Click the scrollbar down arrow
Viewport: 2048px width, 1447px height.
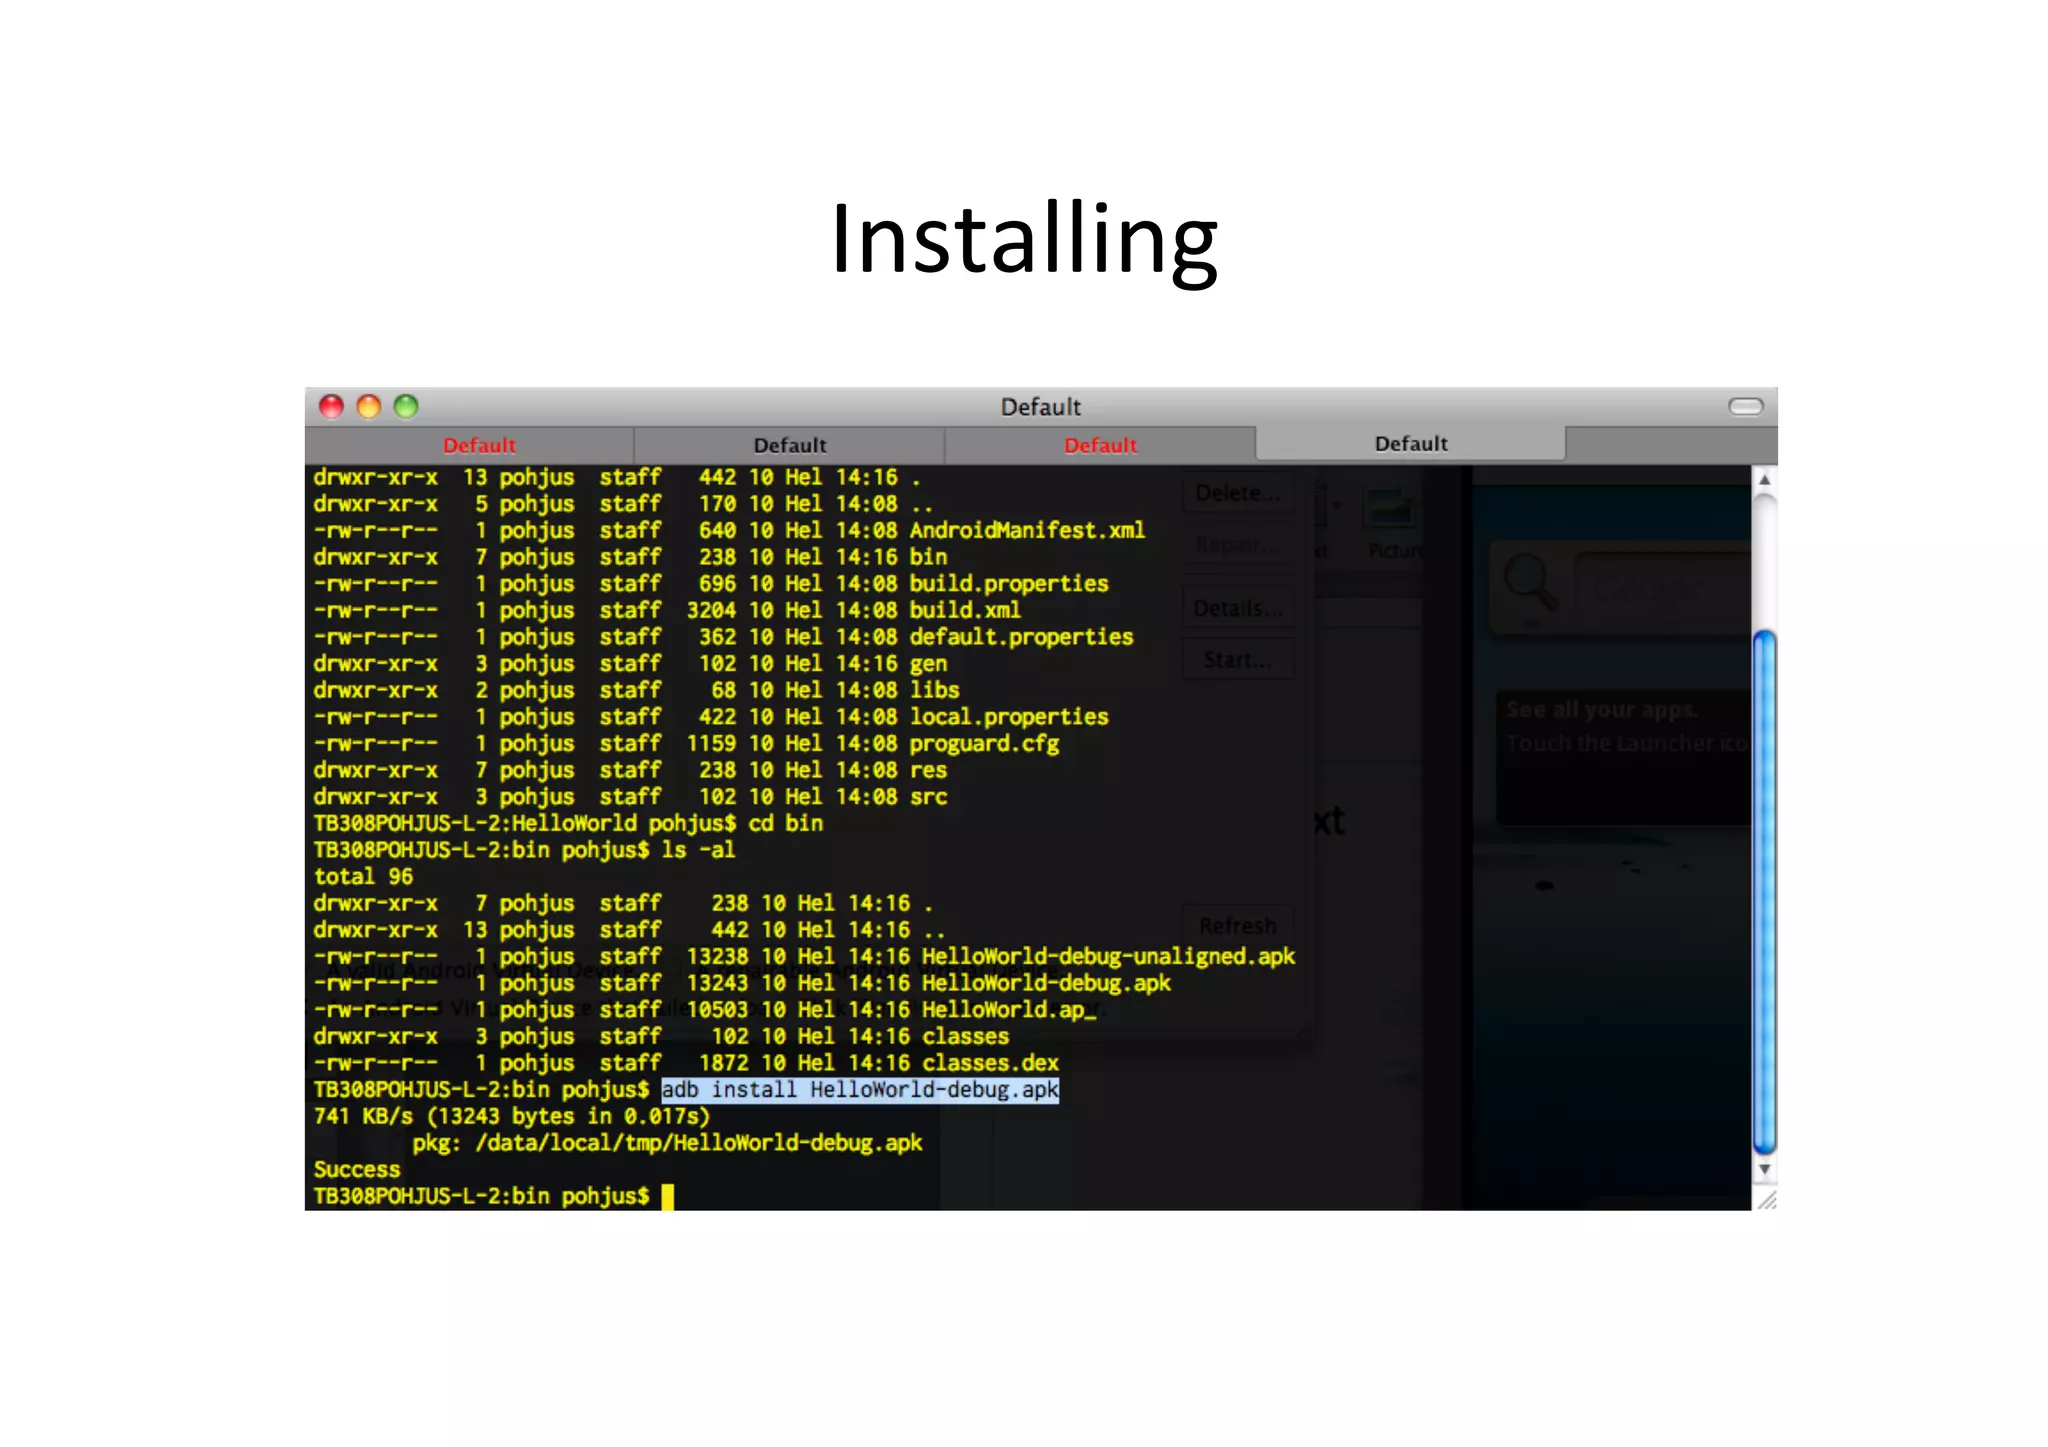(1765, 1169)
